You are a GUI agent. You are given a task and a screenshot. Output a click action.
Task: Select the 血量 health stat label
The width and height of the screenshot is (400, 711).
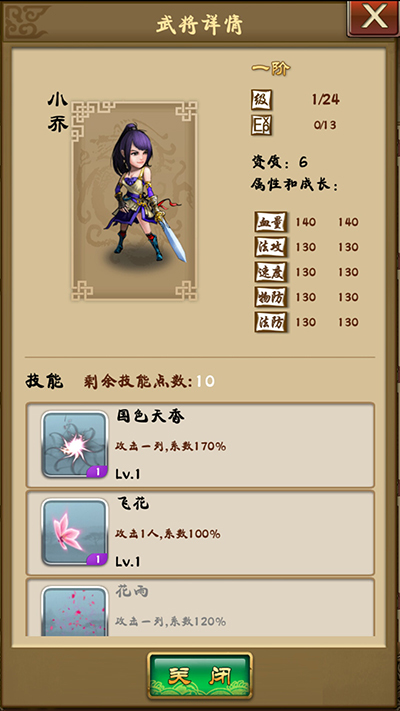click(271, 222)
